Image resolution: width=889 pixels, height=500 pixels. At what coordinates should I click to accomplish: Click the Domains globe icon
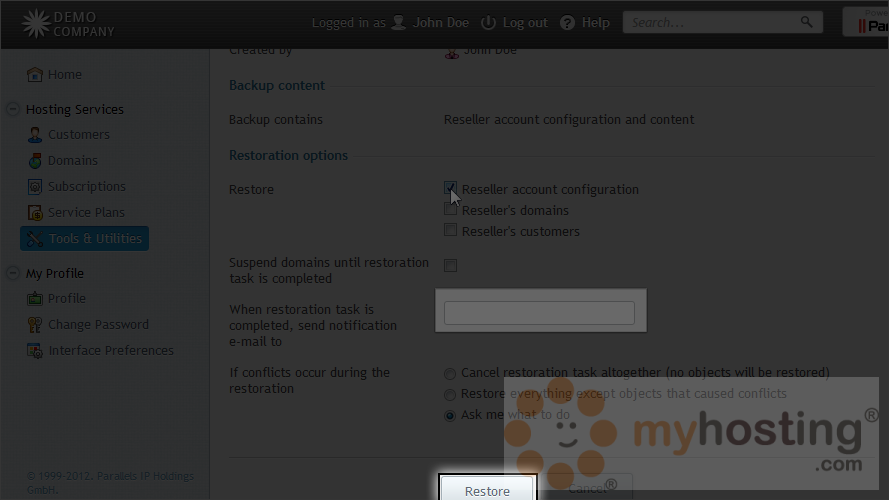point(35,160)
